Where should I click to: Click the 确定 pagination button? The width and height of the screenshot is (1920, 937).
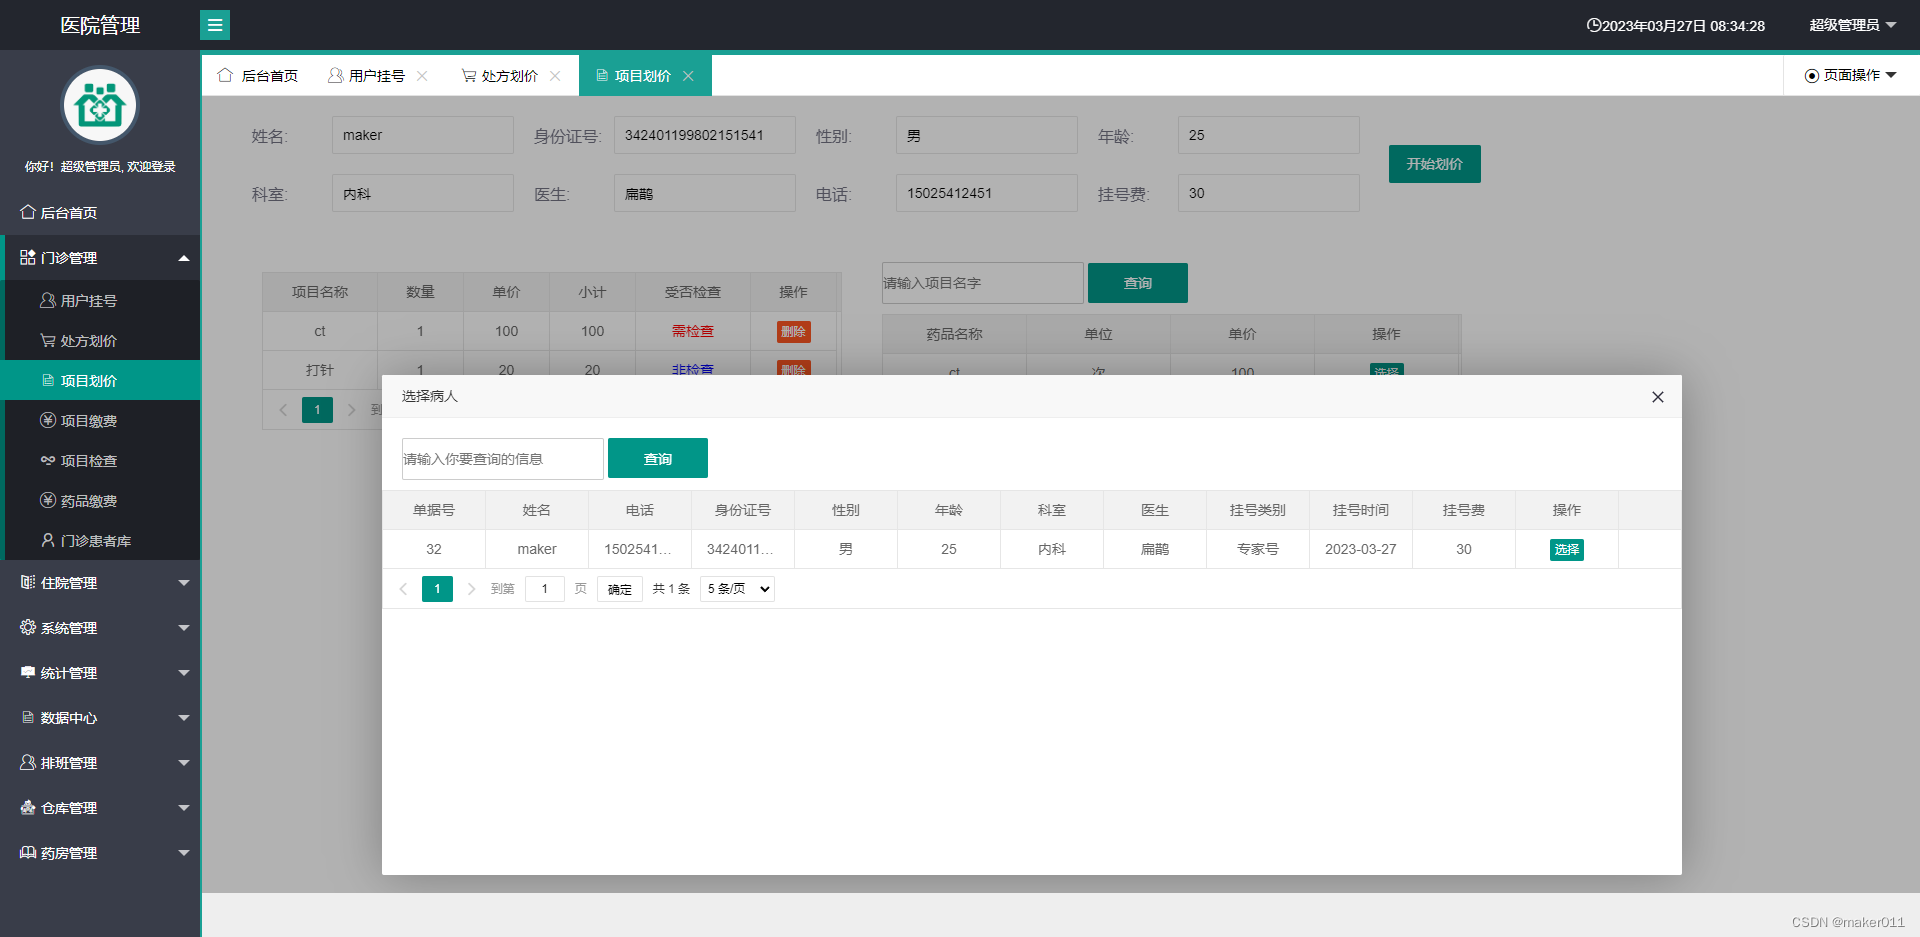pos(620,589)
